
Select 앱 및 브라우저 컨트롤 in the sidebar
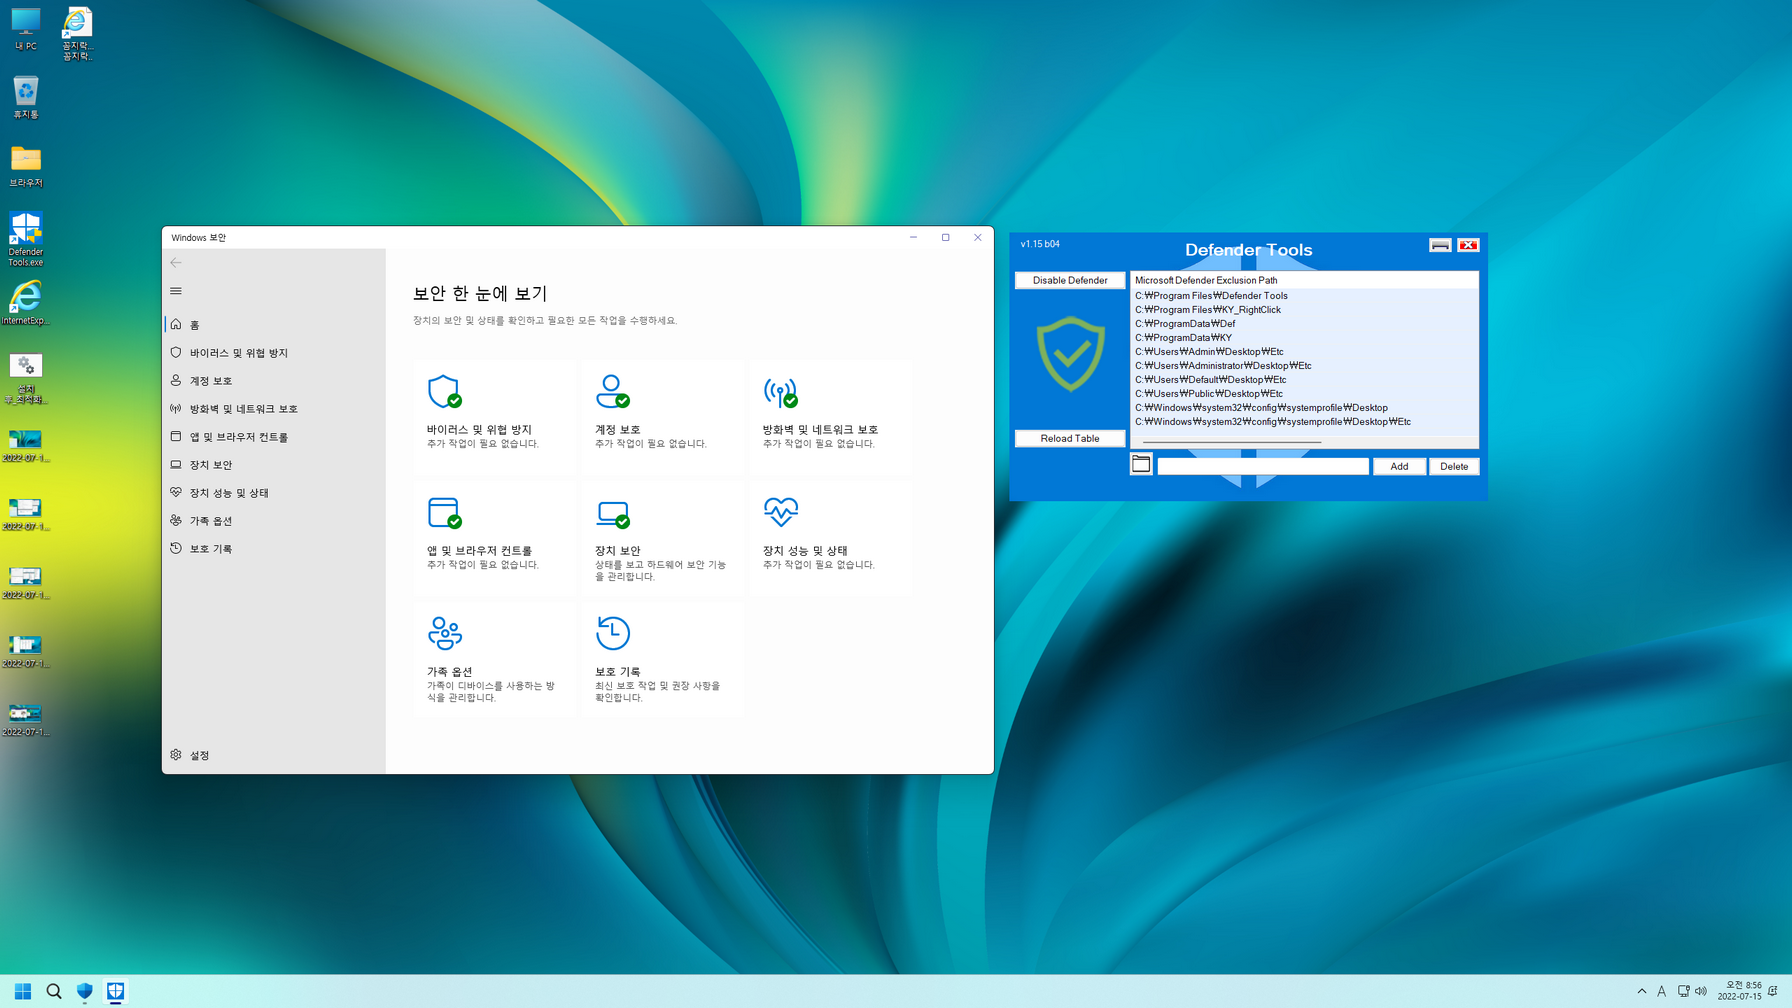click(x=274, y=437)
